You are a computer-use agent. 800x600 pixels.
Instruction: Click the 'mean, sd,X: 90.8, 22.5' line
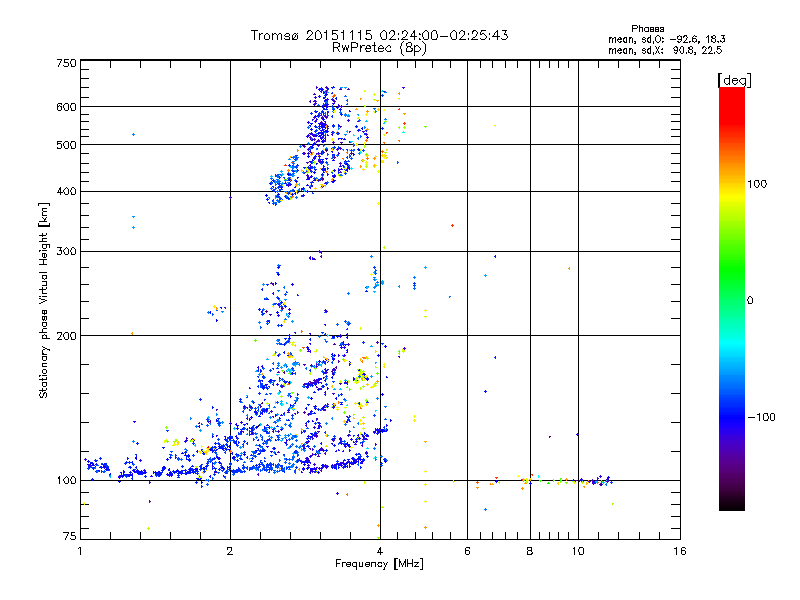point(665,50)
